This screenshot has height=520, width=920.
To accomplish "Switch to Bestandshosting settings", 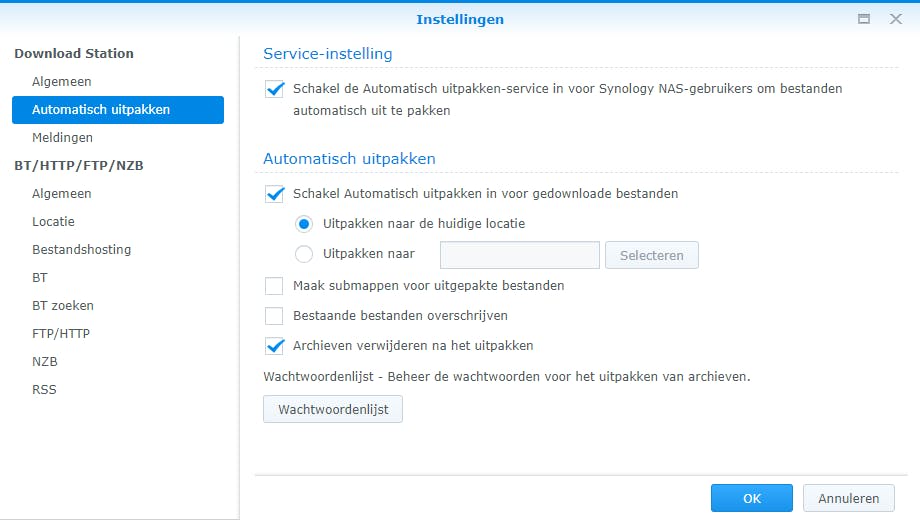I will tap(81, 250).
